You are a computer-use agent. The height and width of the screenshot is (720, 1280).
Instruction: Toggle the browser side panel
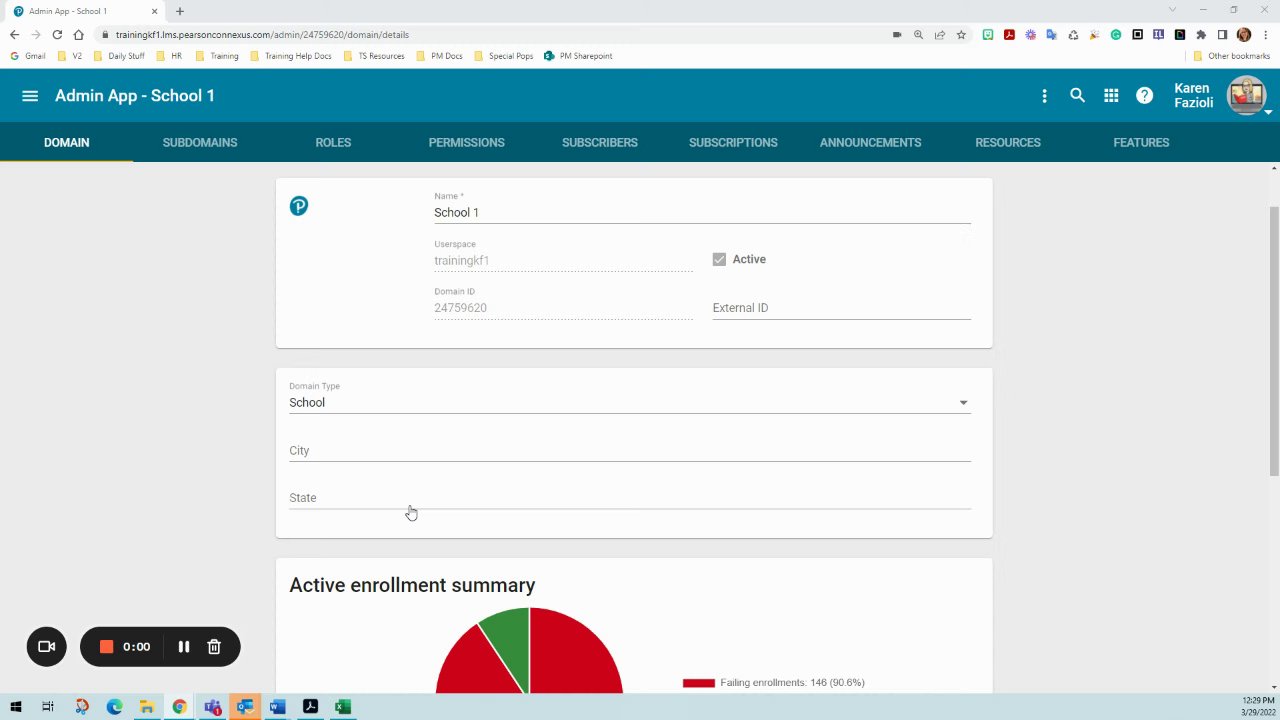(1222, 34)
